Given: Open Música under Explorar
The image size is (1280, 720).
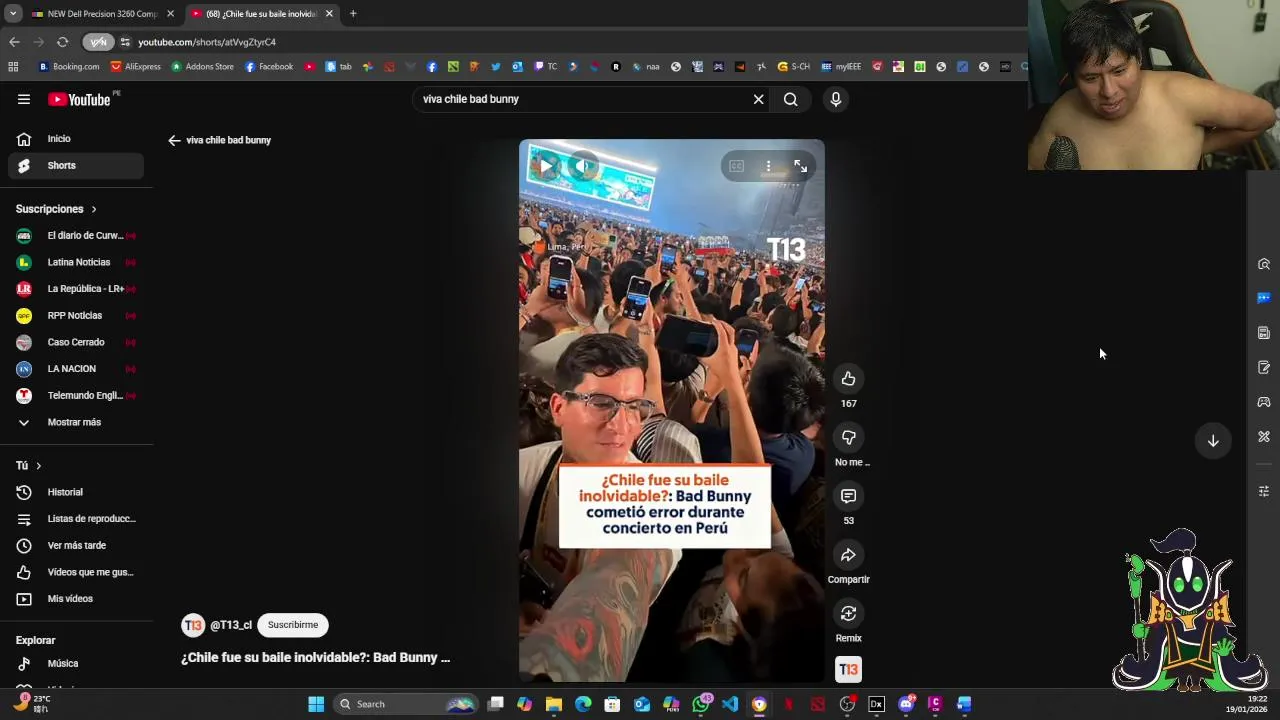Looking at the screenshot, I should coord(76,663).
